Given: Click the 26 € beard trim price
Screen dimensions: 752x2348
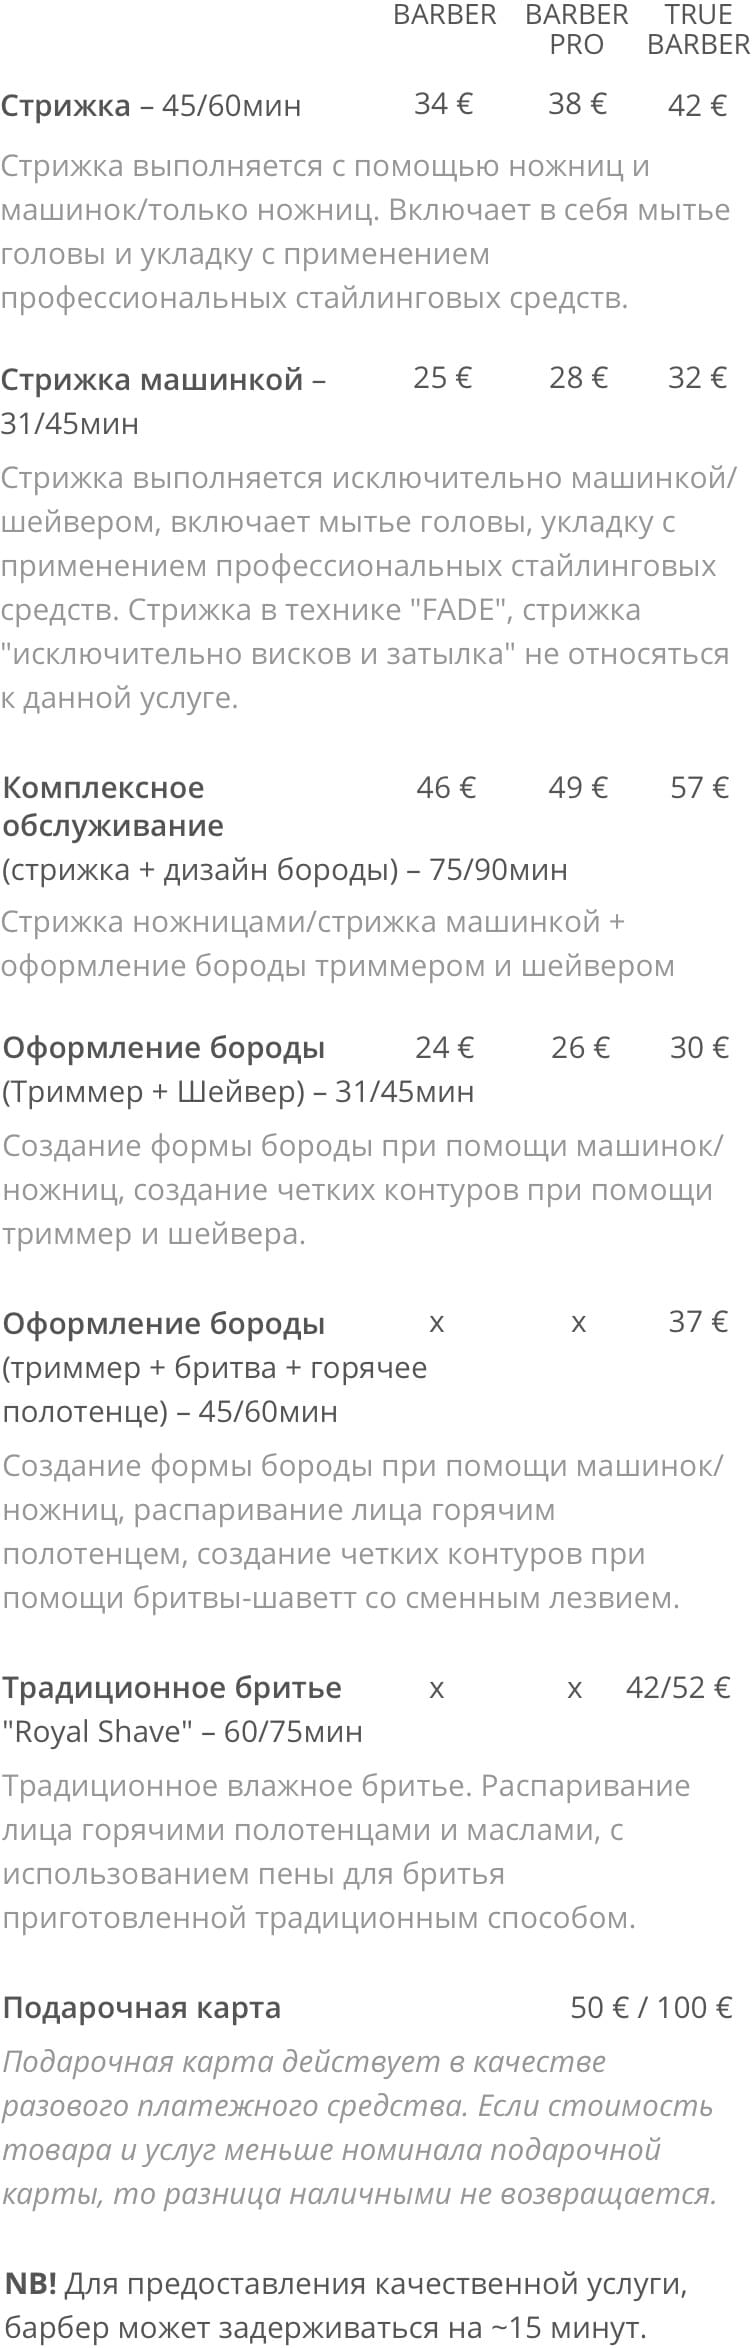Looking at the screenshot, I should [580, 1047].
